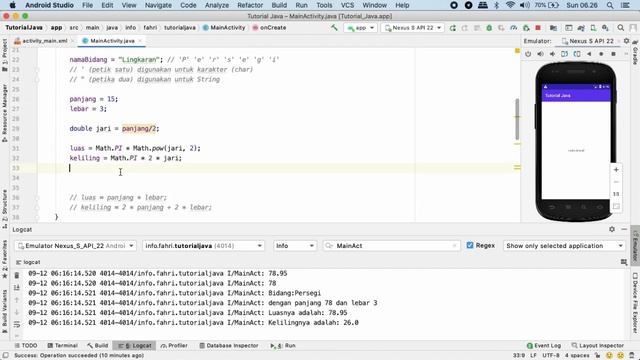This screenshot has width=640, height=360.
Task: Open the TODO tool window
Action: click(x=26, y=345)
